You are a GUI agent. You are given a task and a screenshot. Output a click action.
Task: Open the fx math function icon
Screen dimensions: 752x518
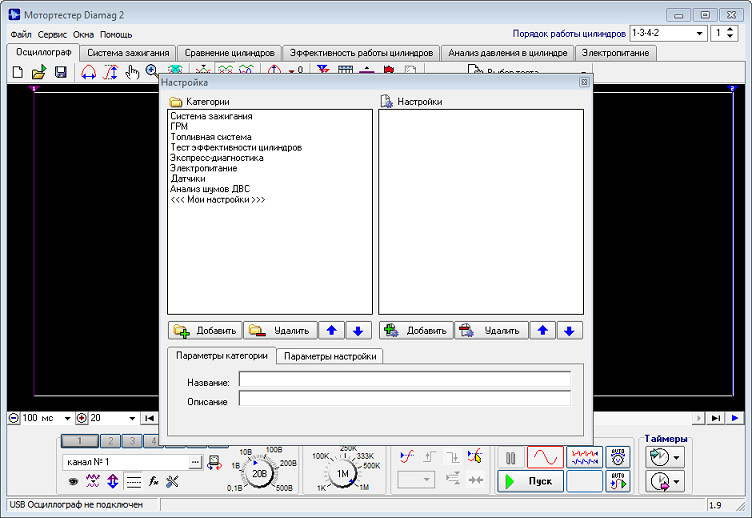(x=153, y=481)
